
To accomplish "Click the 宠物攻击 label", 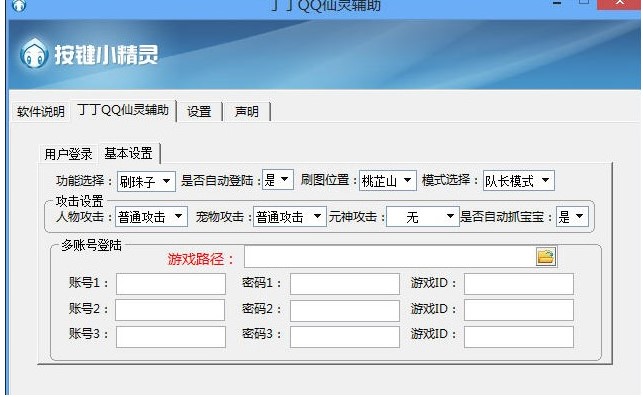I will click(x=224, y=217).
